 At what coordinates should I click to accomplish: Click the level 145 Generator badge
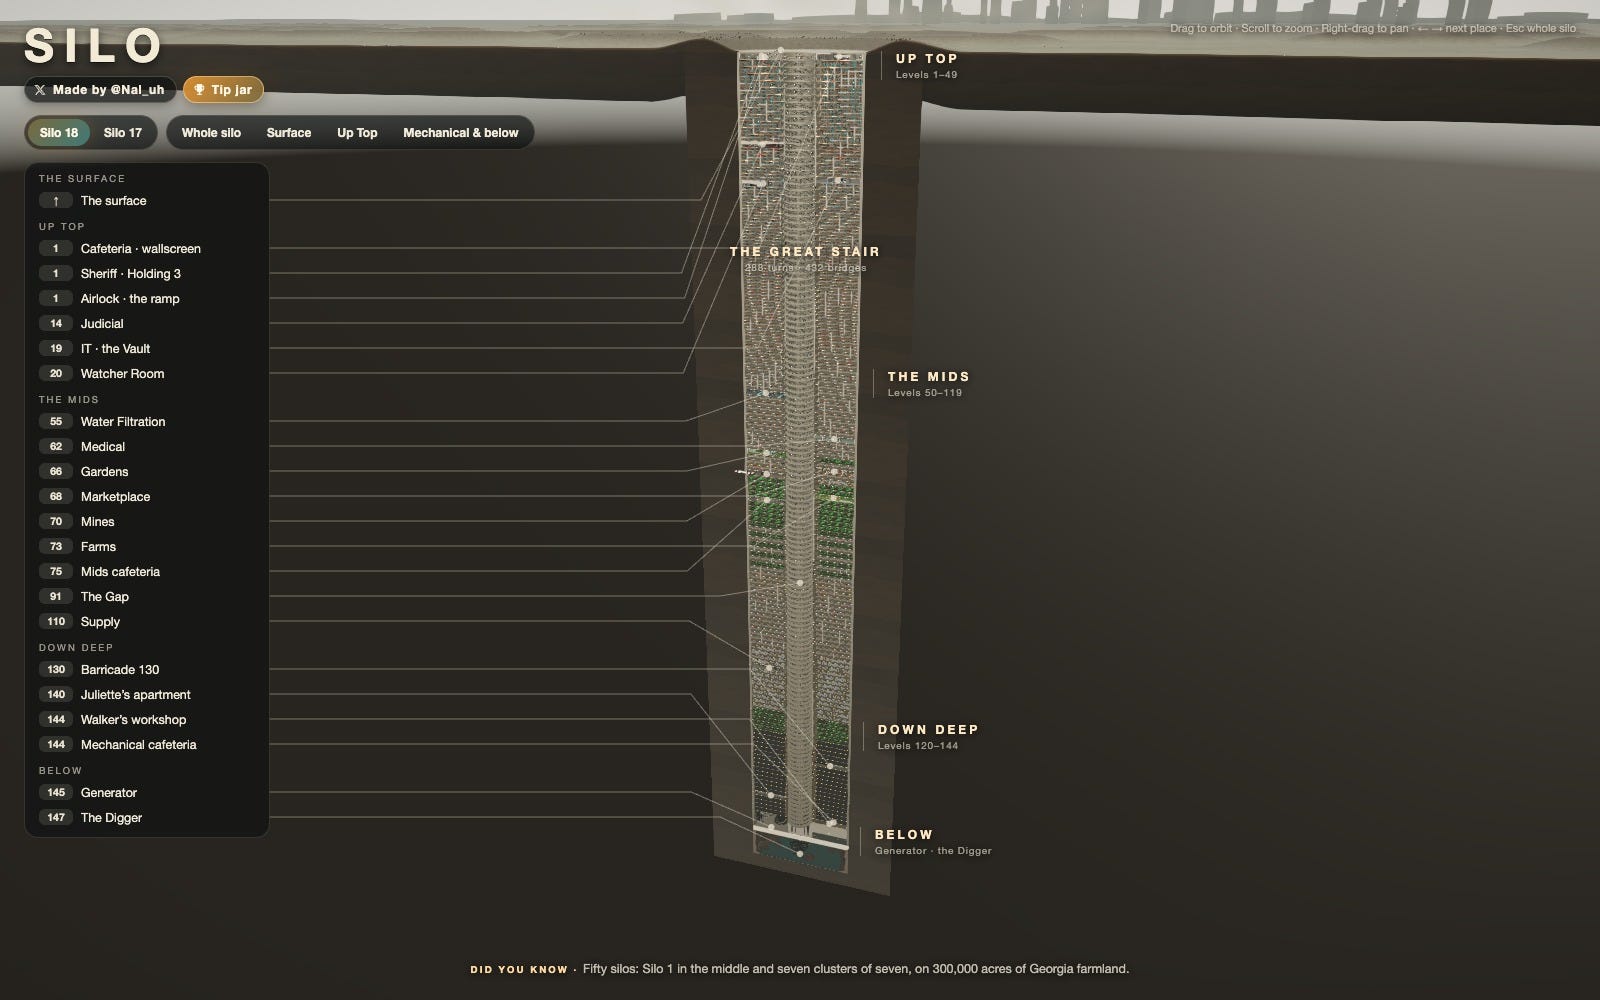[56, 793]
